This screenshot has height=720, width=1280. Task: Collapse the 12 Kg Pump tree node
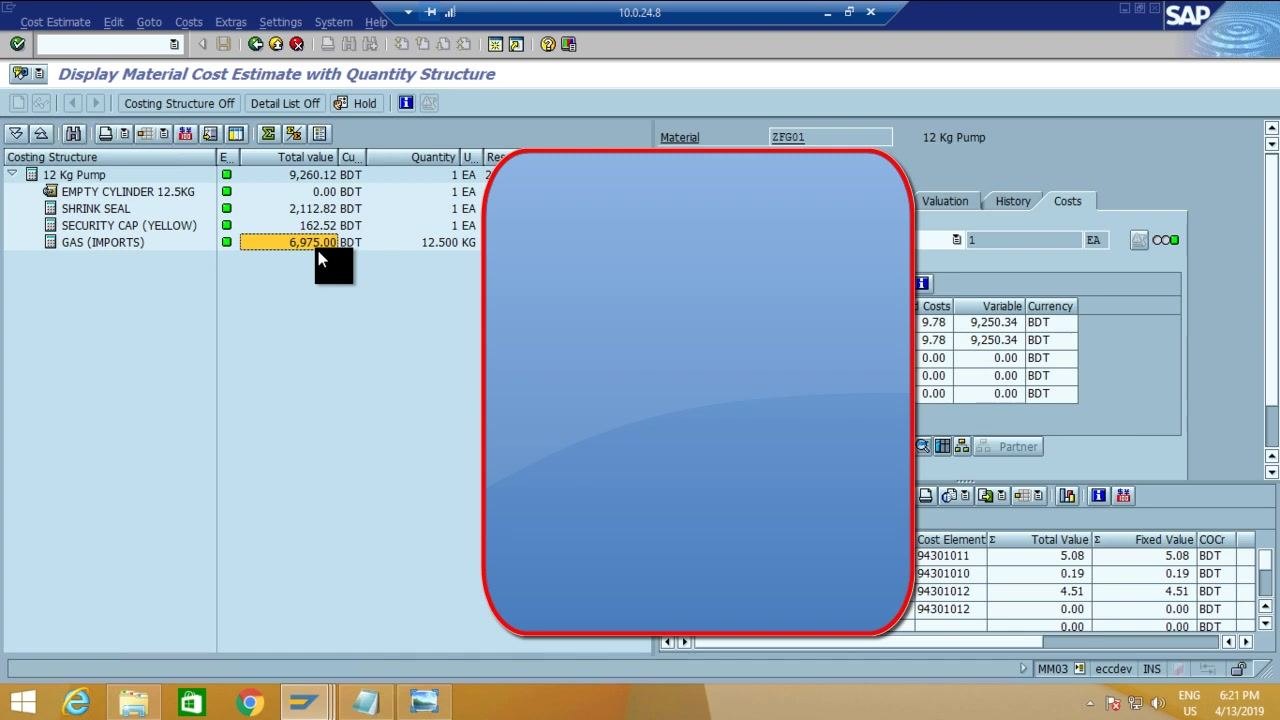[12, 174]
